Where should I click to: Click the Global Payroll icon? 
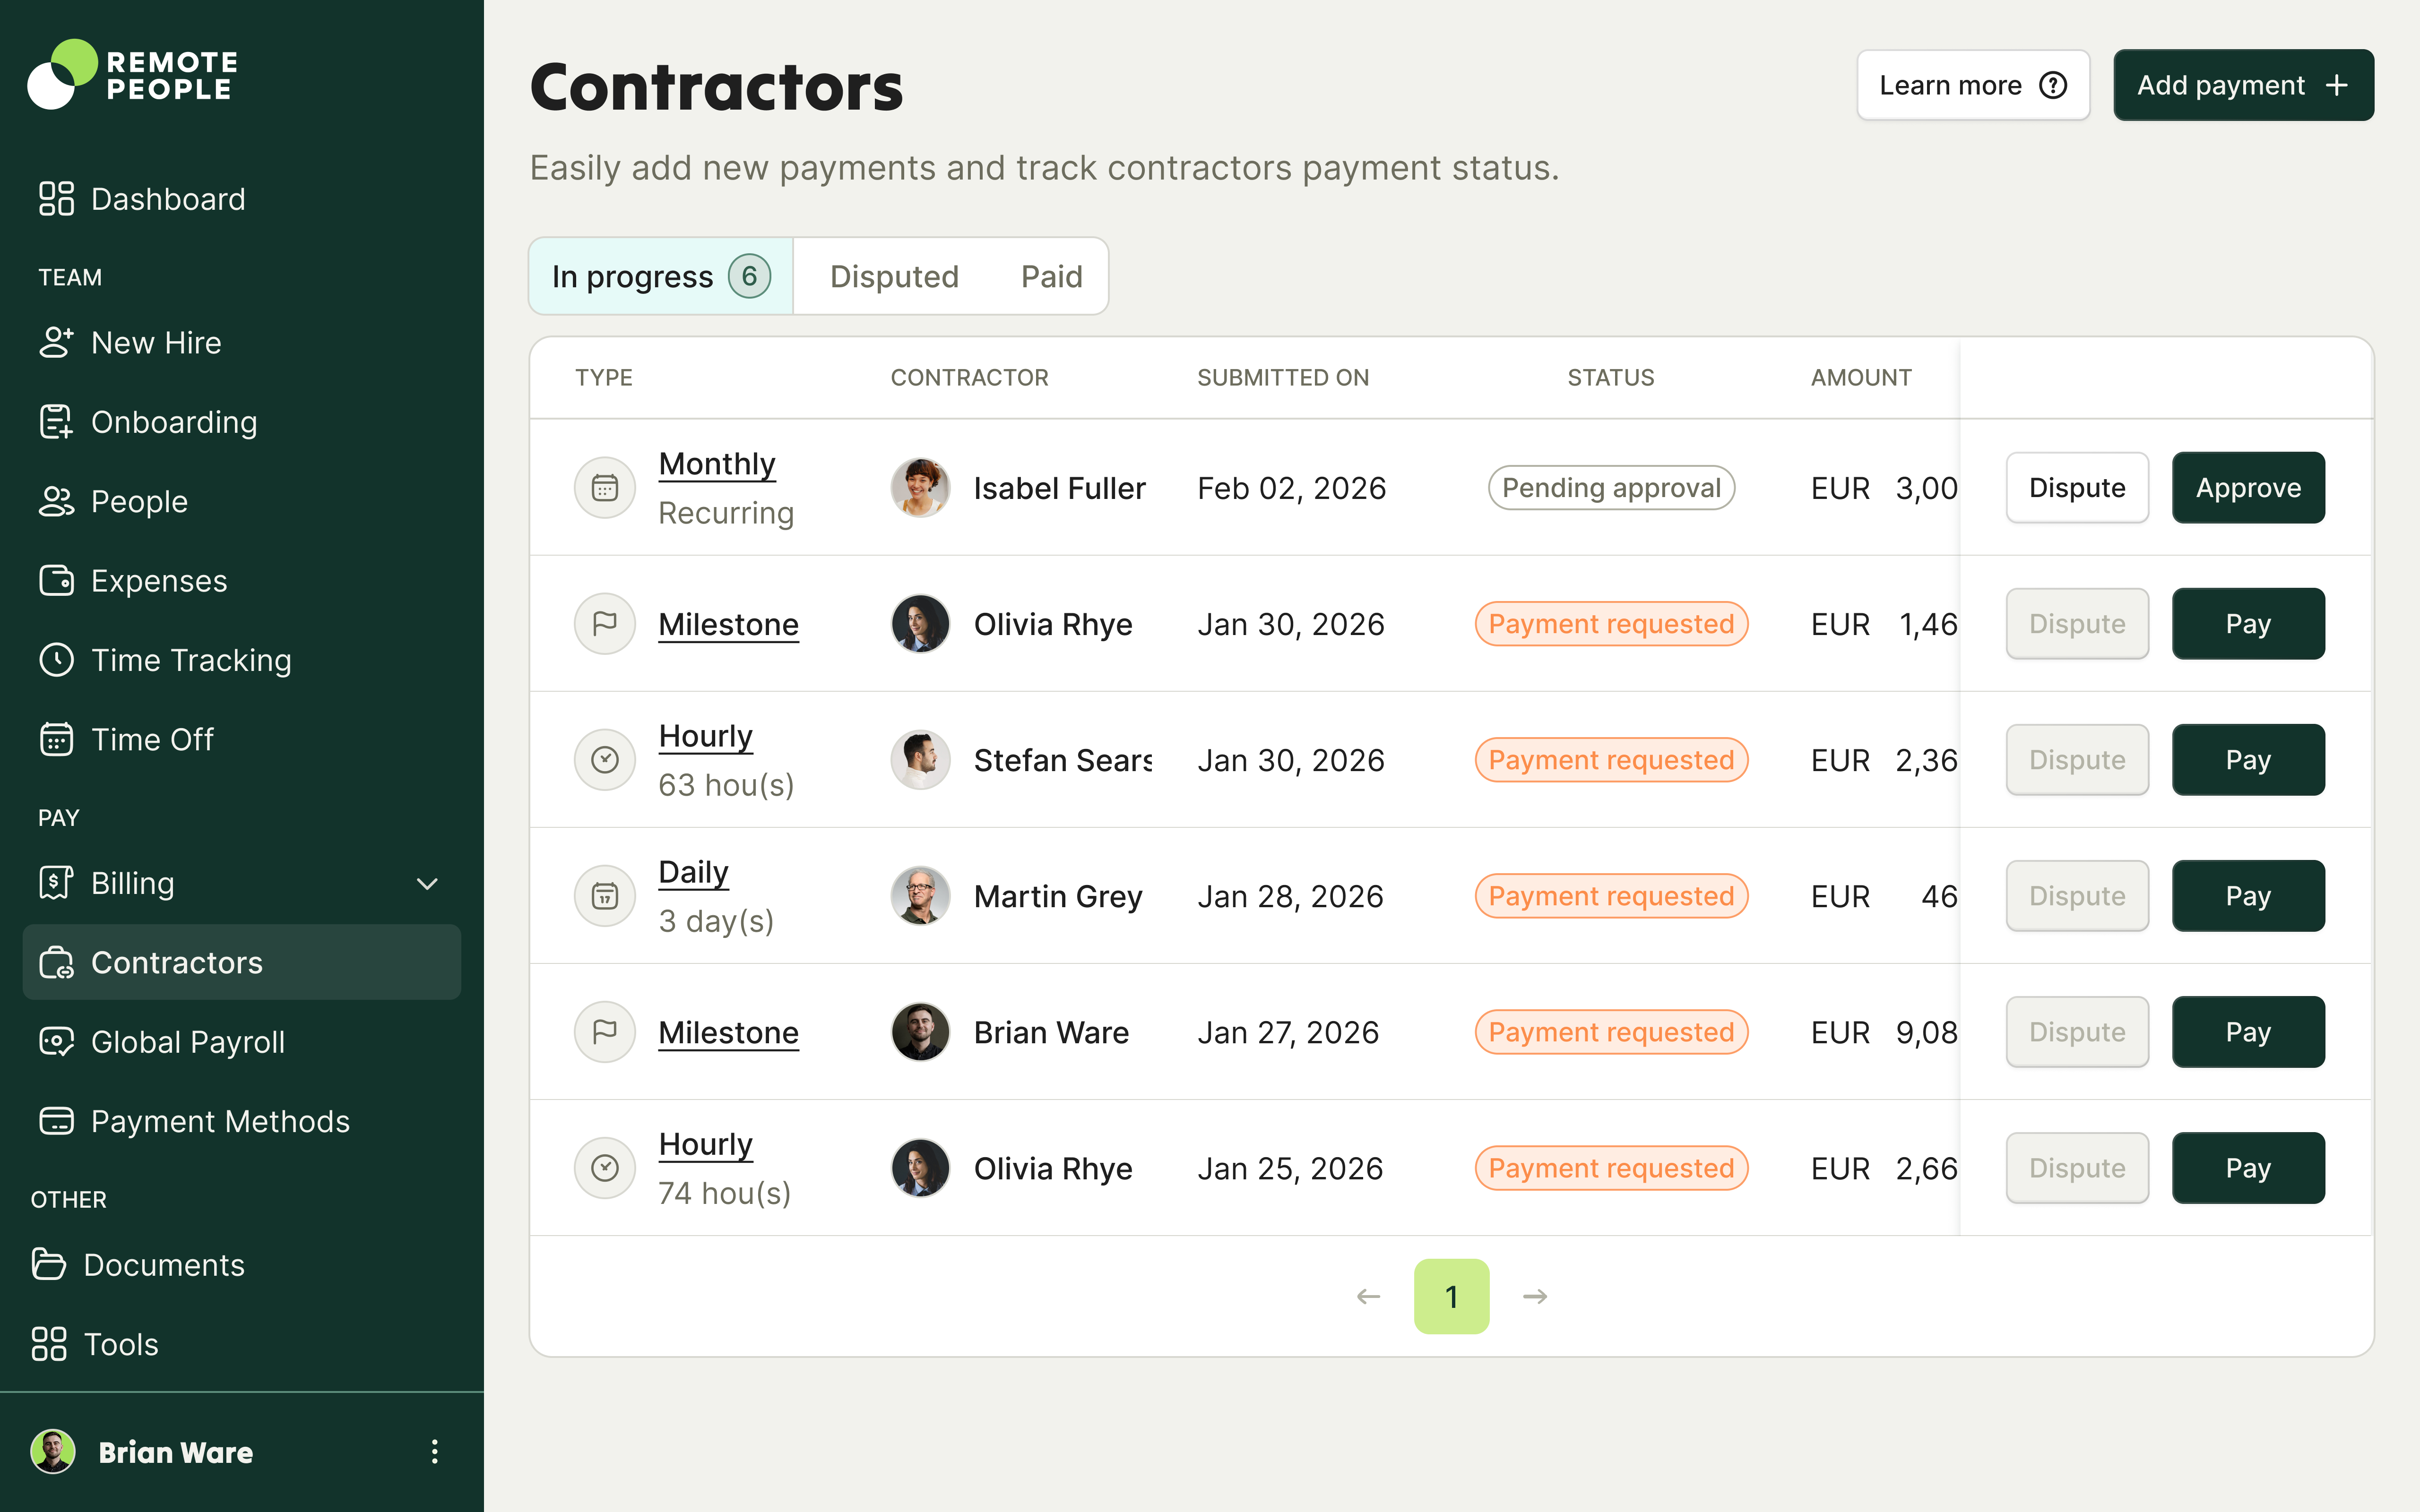56,1042
